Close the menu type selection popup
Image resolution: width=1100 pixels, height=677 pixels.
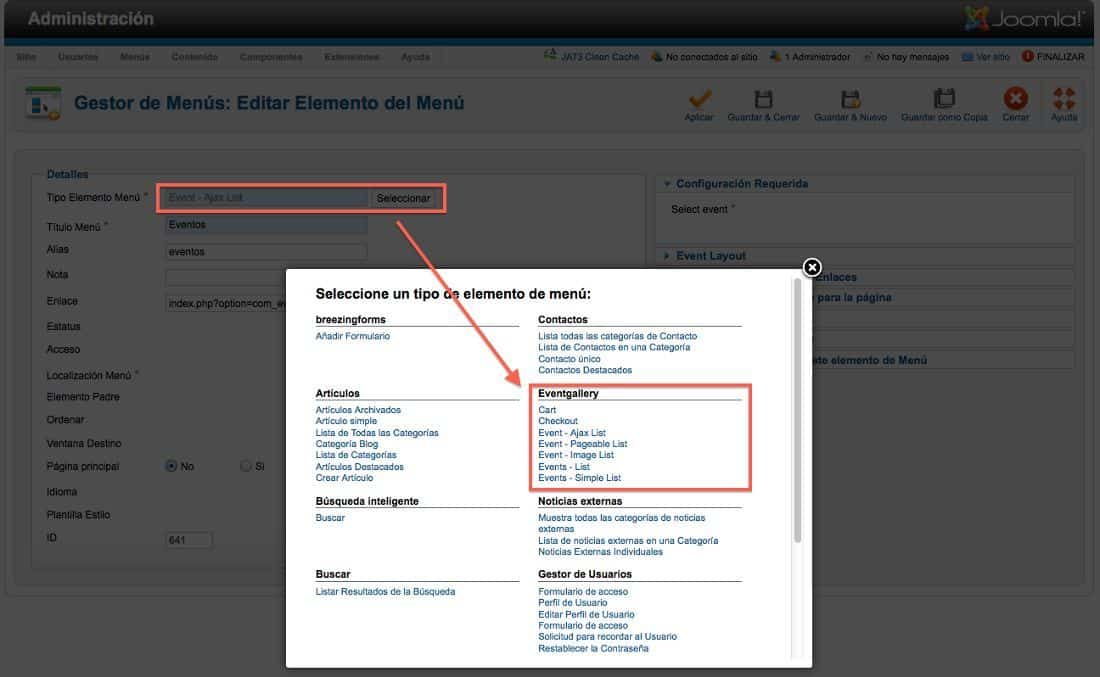812,267
